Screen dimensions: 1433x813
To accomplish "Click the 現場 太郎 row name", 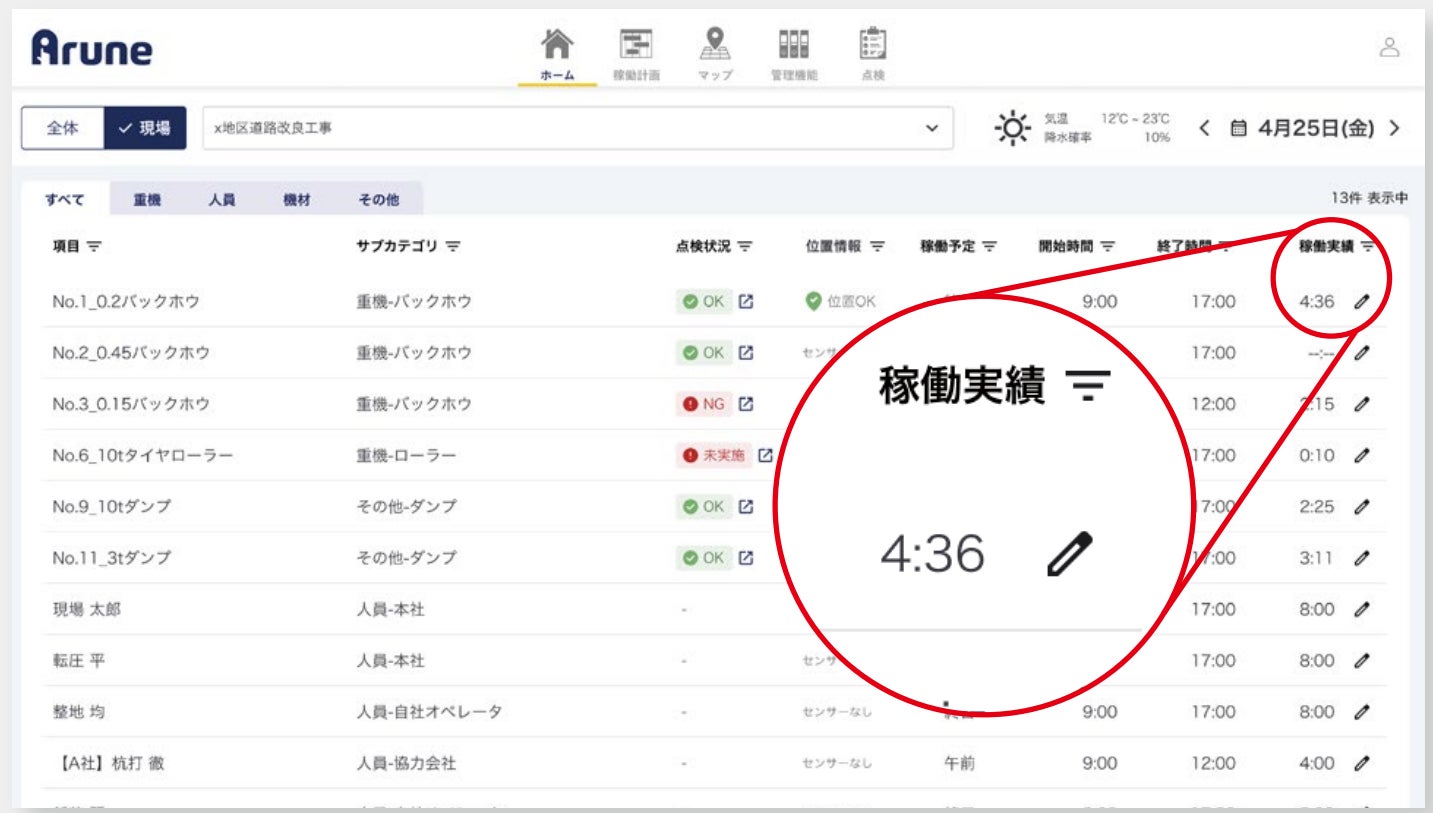I will [x=86, y=609].
